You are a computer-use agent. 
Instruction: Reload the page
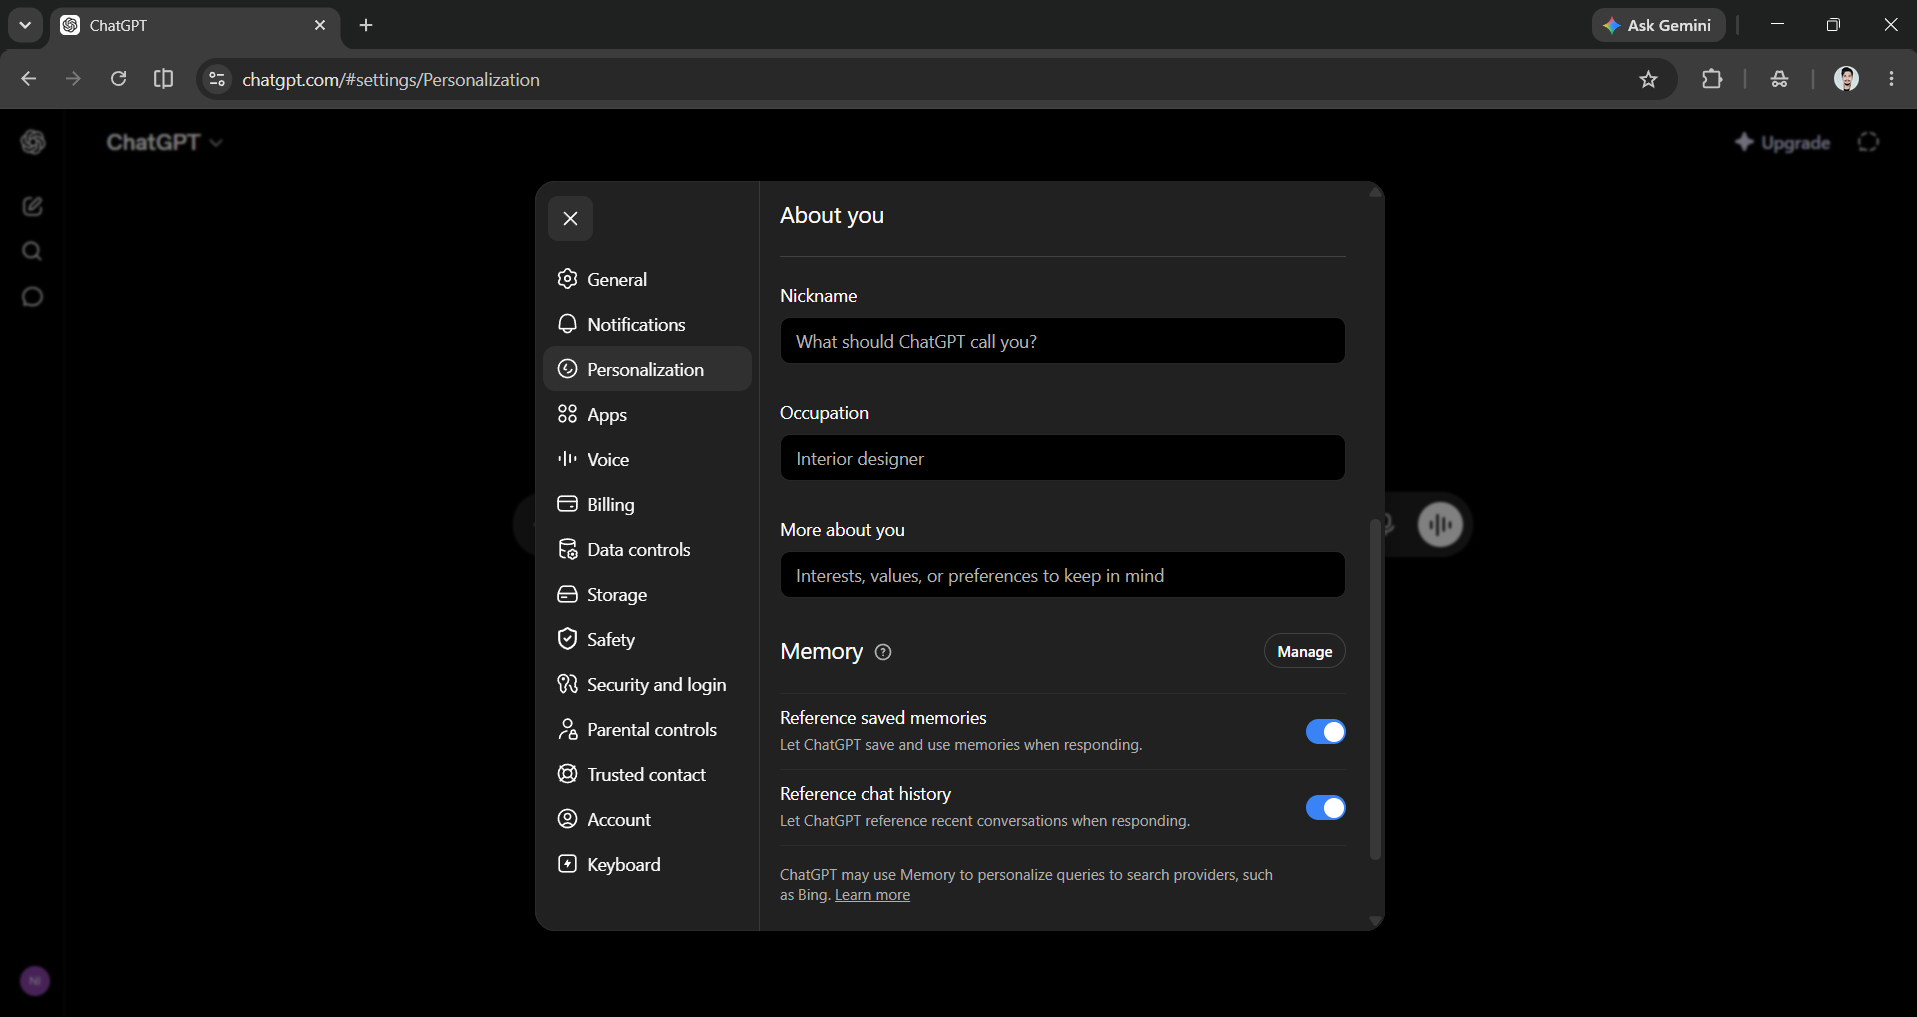(x=118, y=79)
